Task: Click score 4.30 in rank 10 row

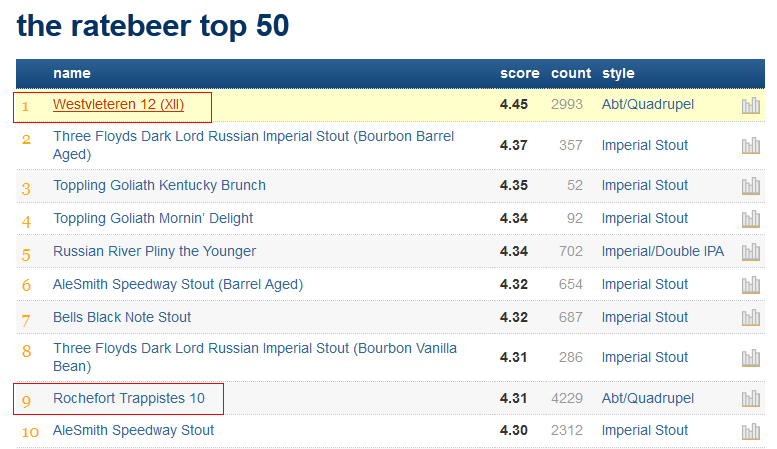Action: [x=514, y=430]
